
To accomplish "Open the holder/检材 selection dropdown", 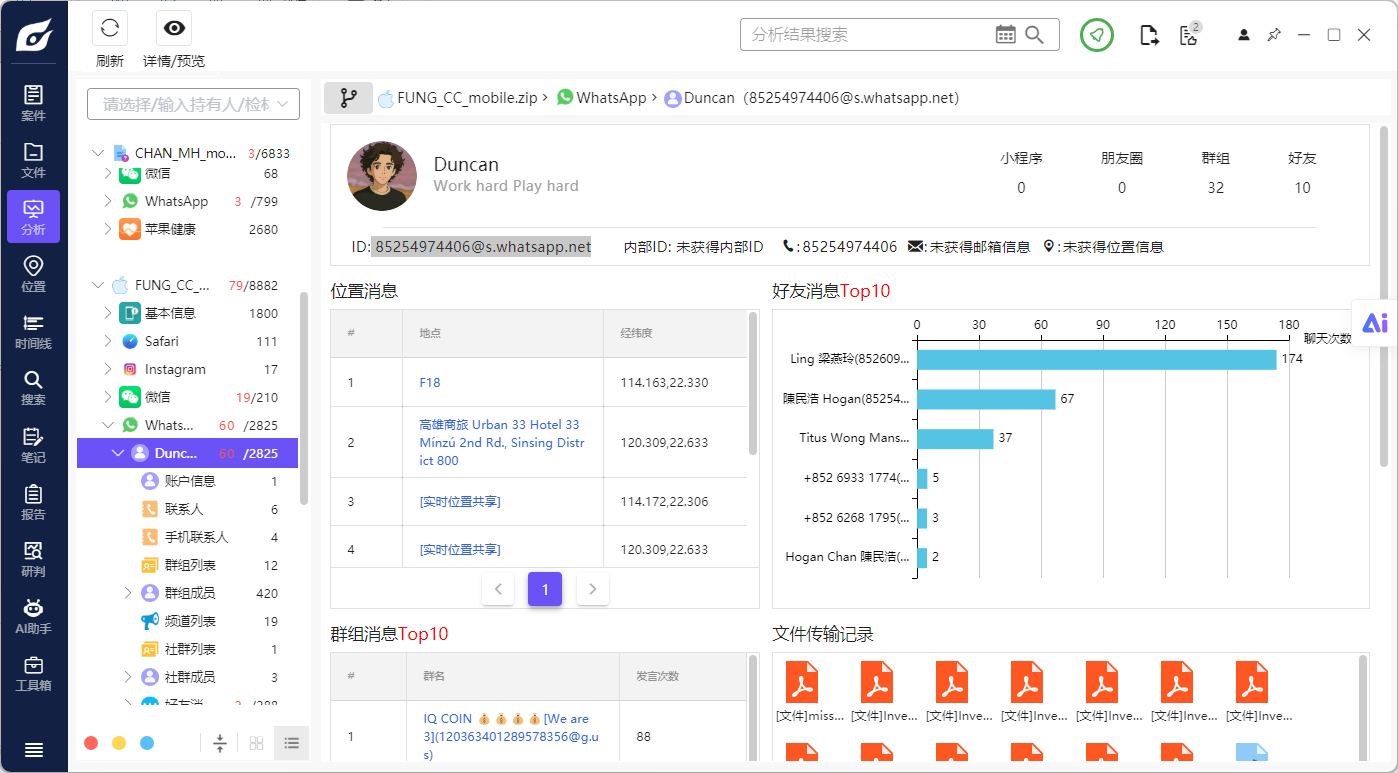I will pos(194,104).
